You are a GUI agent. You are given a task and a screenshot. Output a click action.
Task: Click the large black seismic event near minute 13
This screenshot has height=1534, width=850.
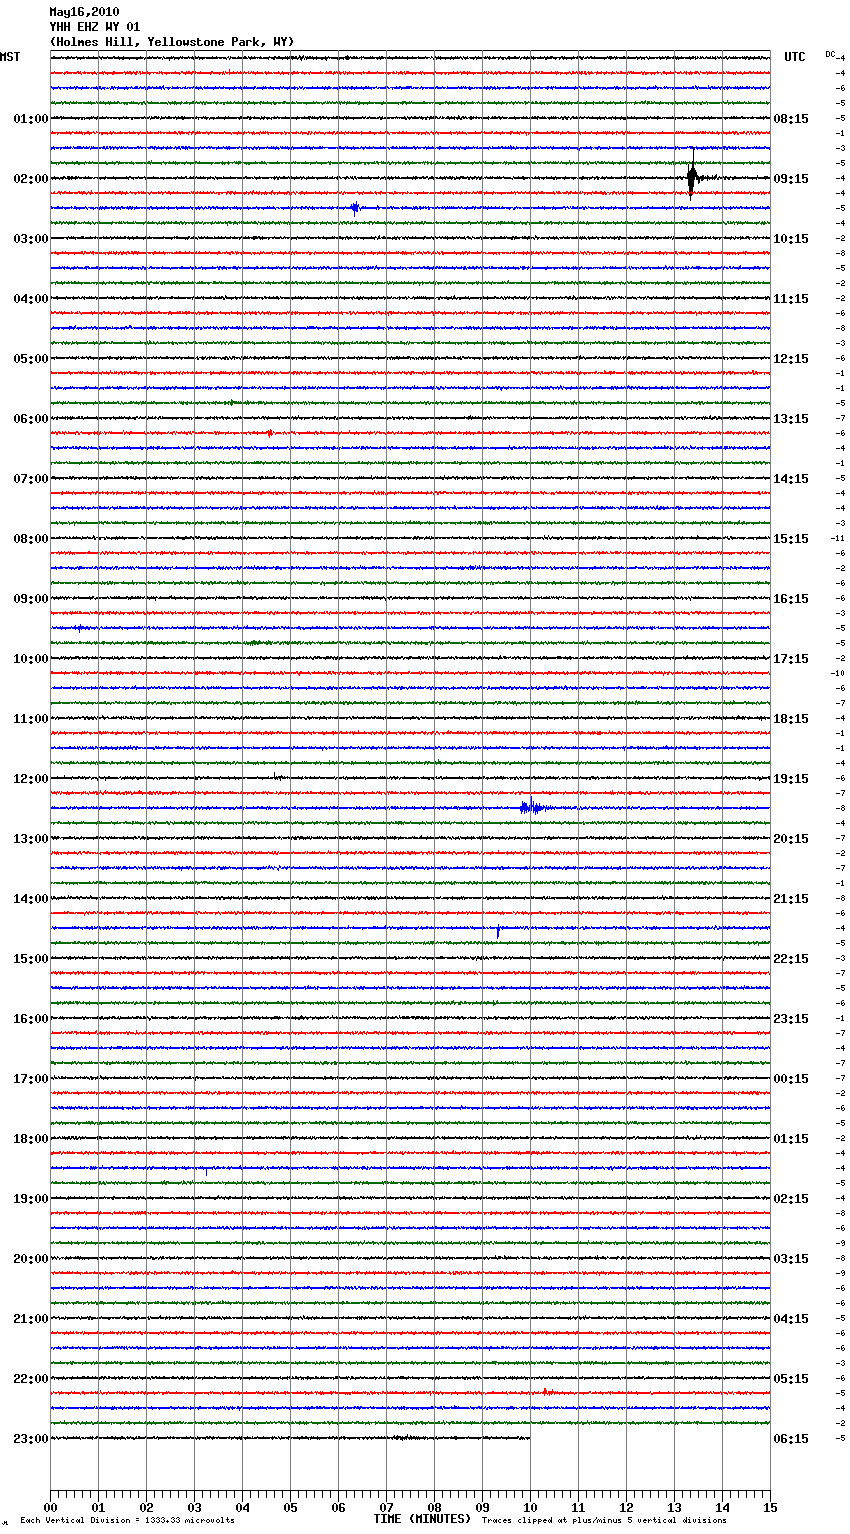pyautogui.click(x=691, y=179)
